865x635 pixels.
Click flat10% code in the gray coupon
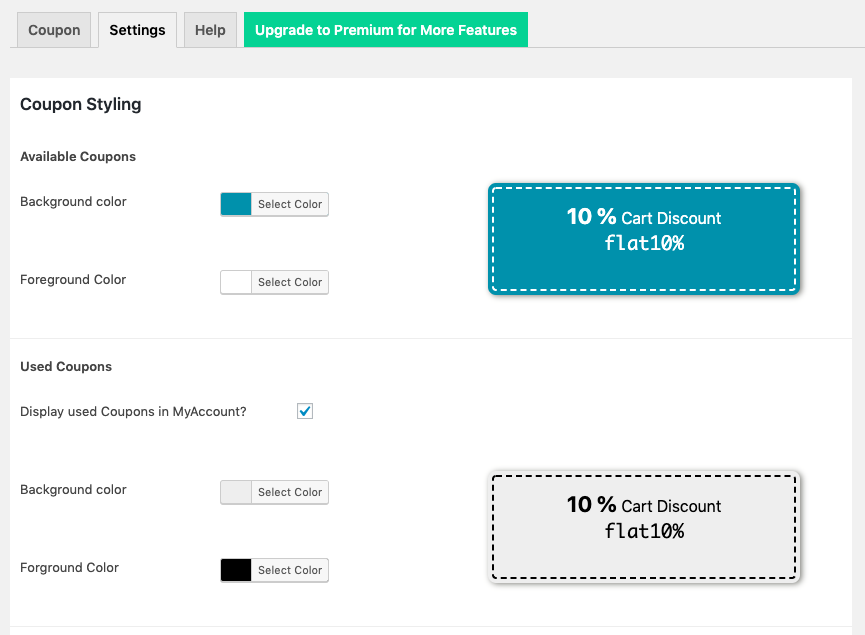coord(644,531)
